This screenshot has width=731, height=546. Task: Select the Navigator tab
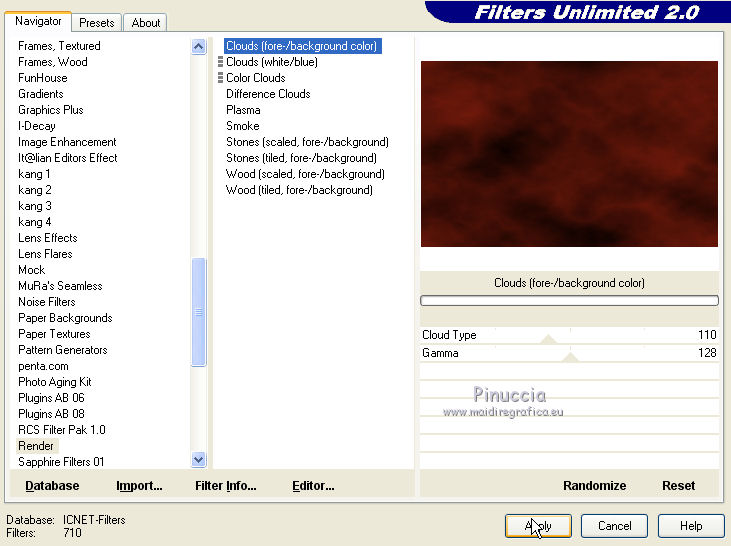(x=38, y=21)
